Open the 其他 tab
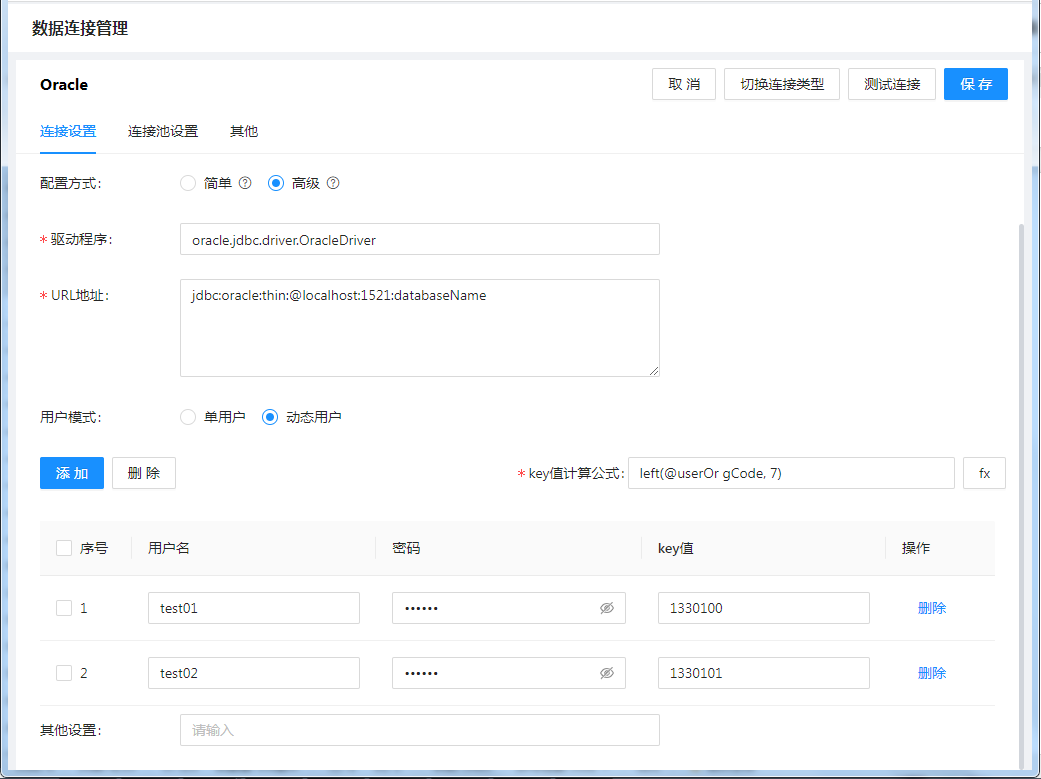 244,131
